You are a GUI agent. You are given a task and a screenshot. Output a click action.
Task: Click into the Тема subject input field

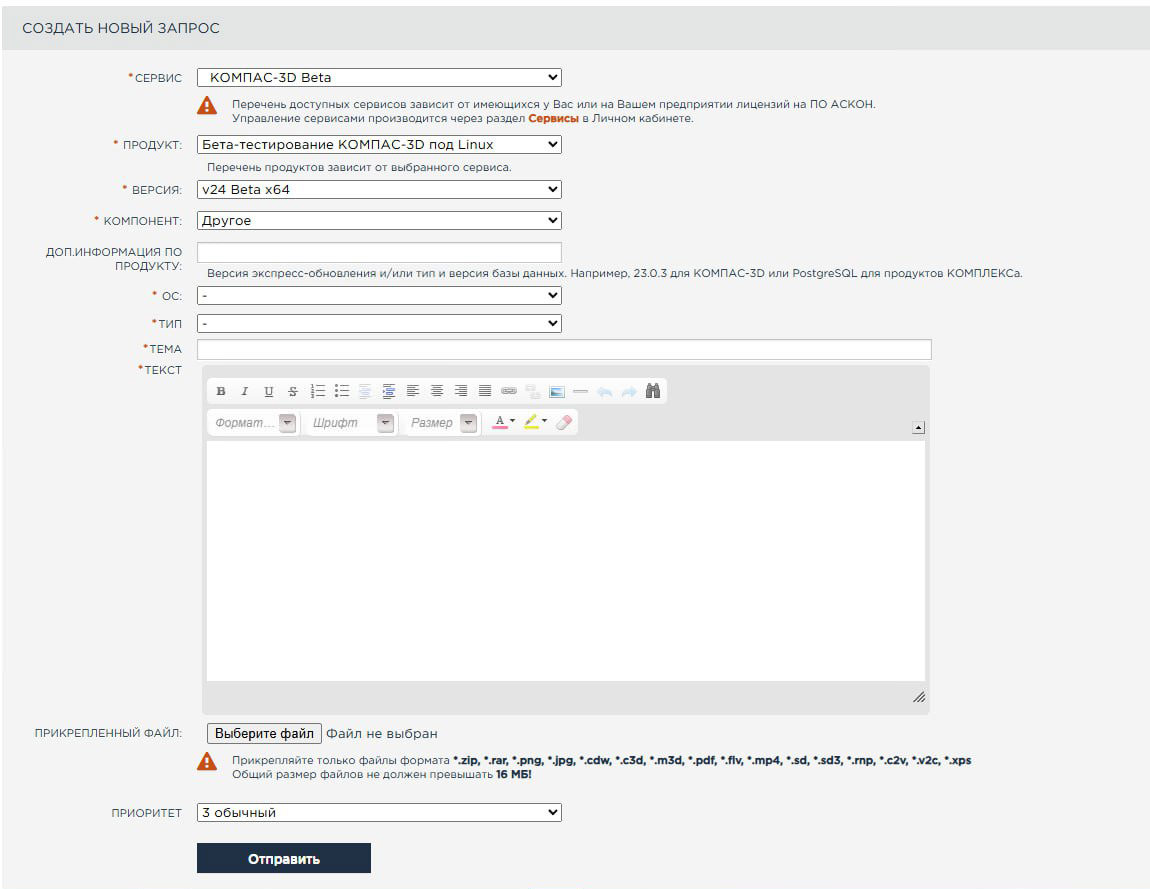tap(564, 349)
